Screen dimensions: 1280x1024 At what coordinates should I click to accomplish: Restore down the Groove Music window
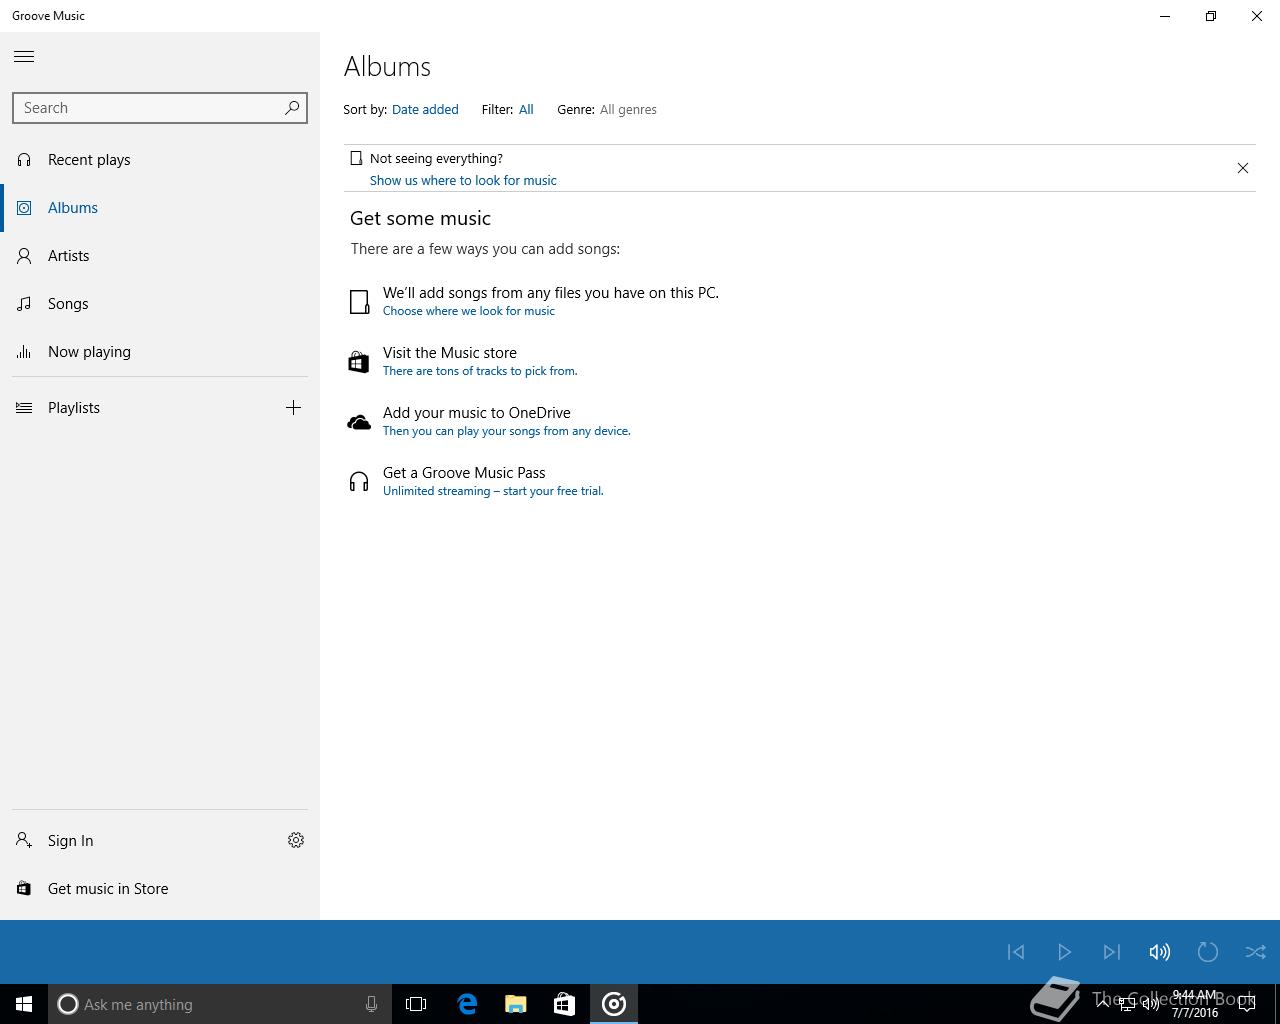click(x=1211, y=16)
